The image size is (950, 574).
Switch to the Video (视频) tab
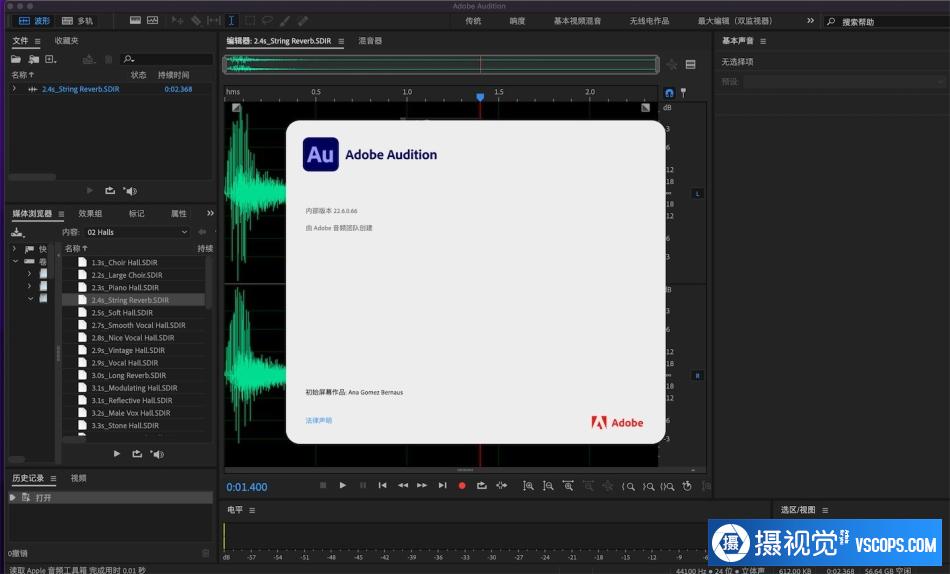tap(78, 478)
